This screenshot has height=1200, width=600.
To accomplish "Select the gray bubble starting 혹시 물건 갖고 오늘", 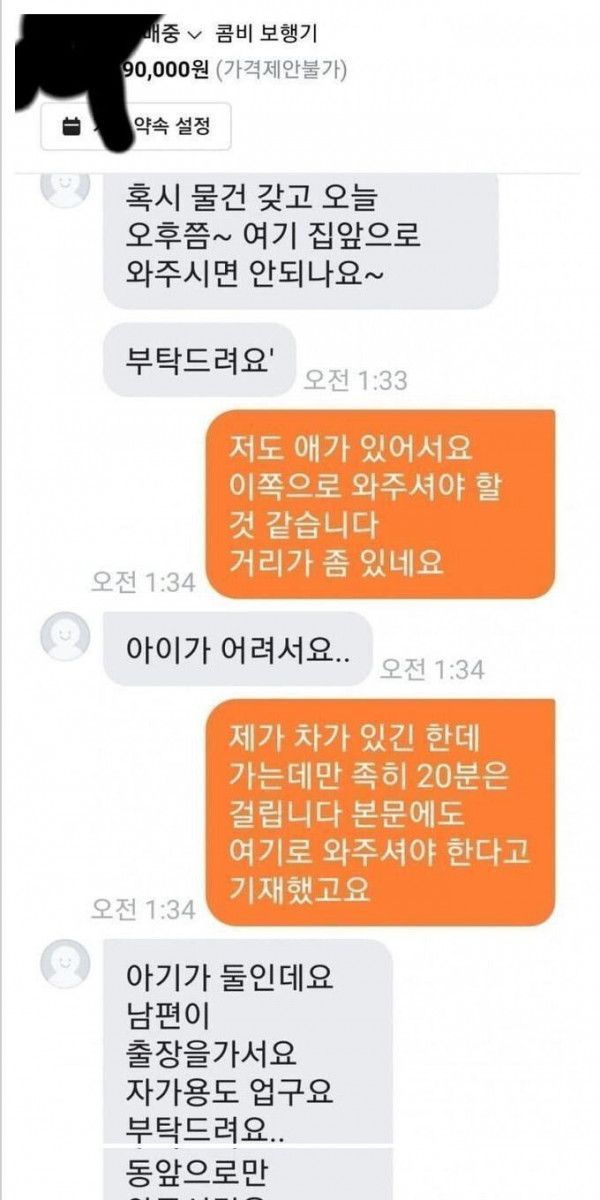I will [300, 238].
